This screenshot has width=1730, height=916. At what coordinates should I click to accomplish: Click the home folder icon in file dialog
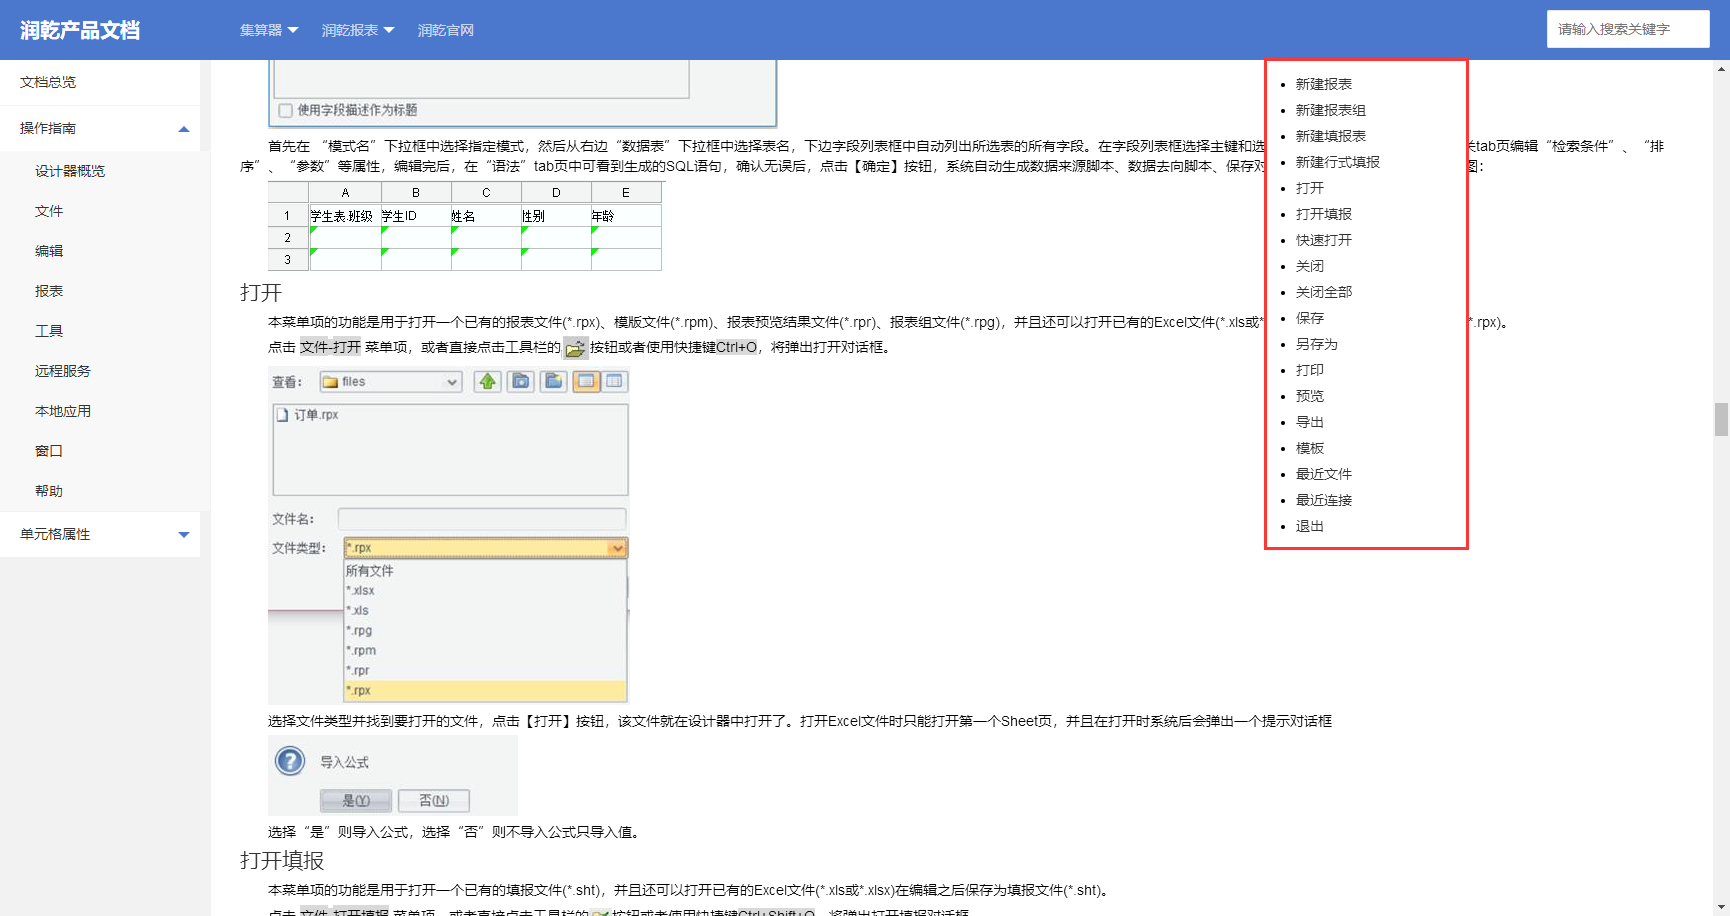coord(520,381)
